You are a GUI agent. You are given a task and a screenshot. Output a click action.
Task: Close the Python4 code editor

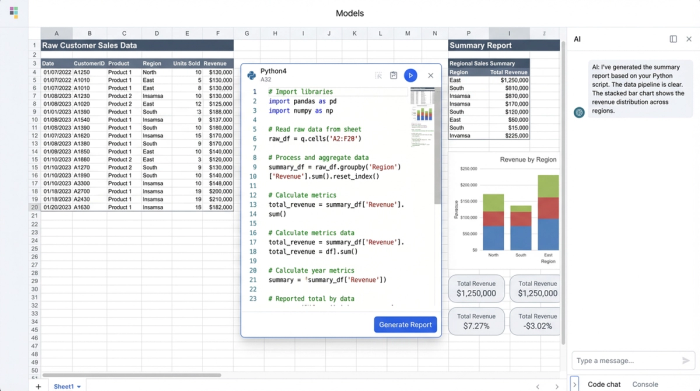pyautogui.click(x=430, y=75)
